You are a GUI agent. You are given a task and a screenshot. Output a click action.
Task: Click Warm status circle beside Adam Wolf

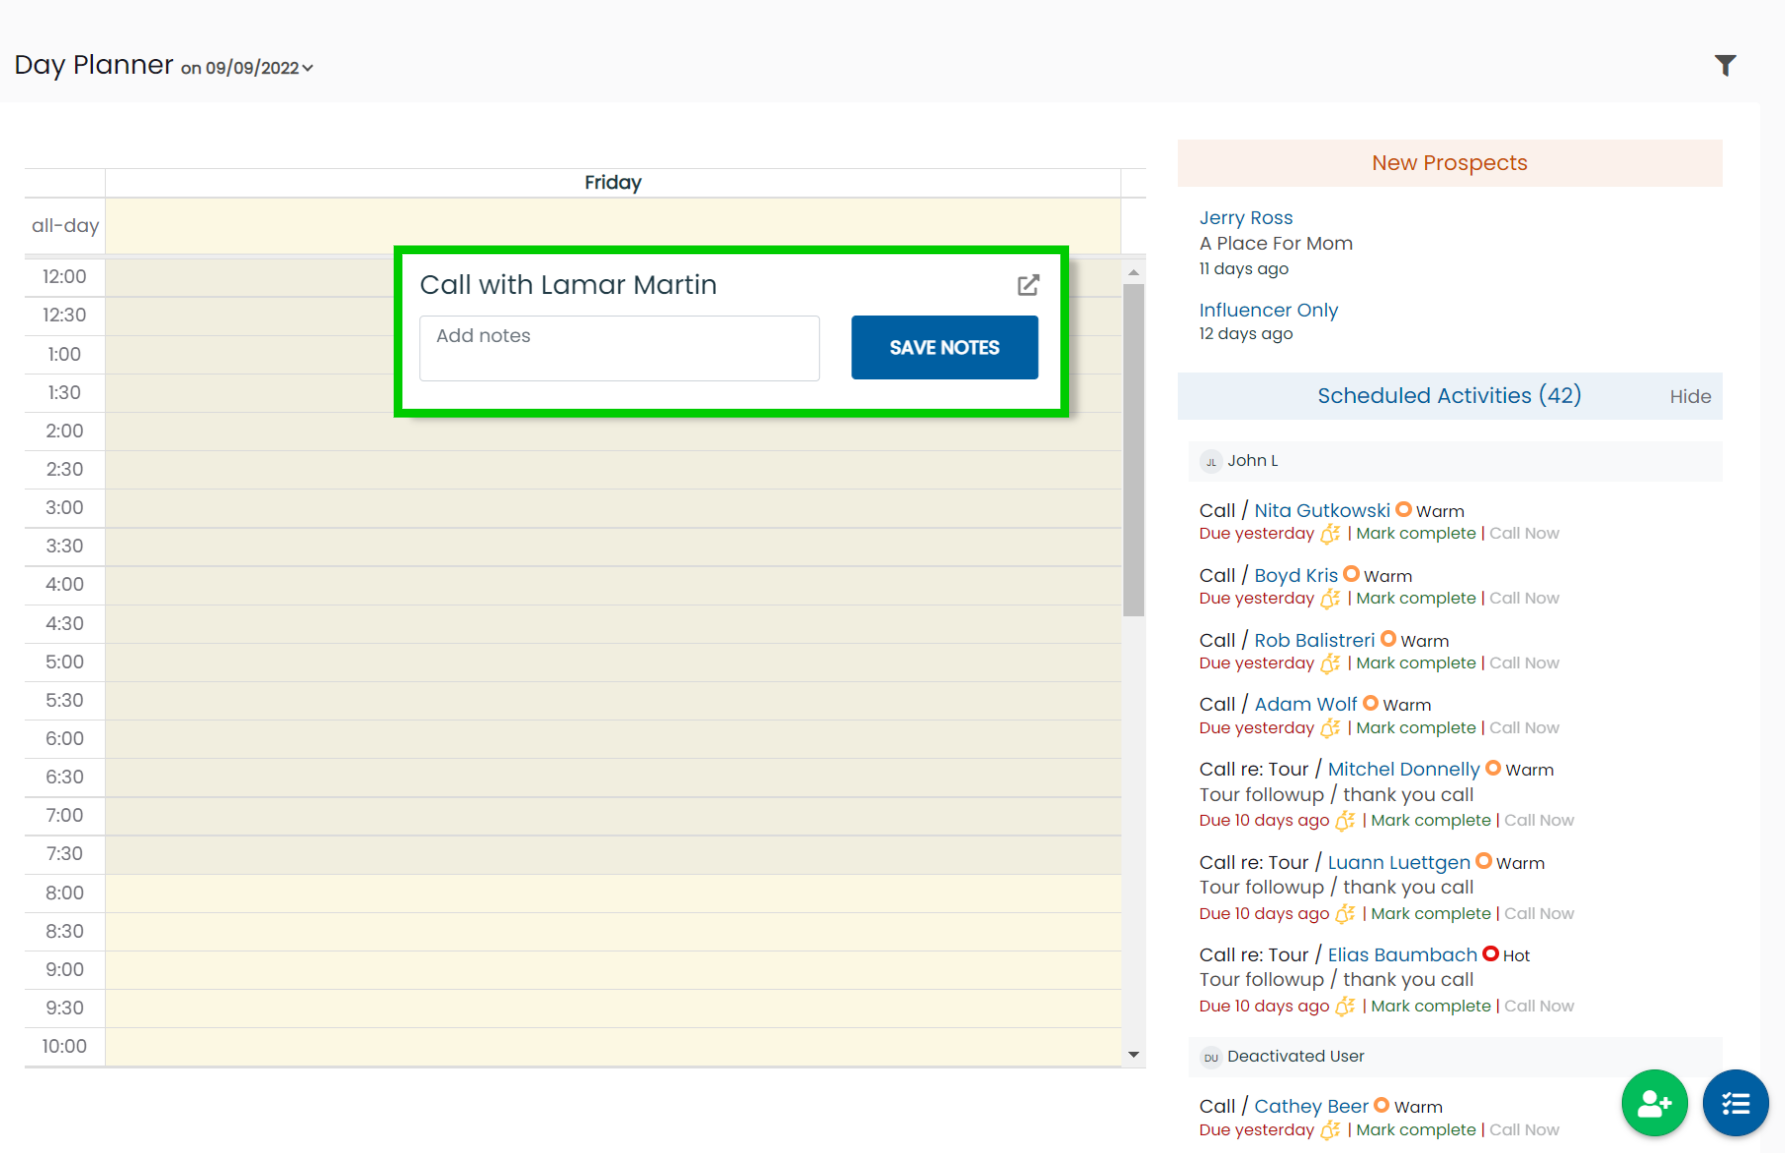click(x=1370, y=703)
